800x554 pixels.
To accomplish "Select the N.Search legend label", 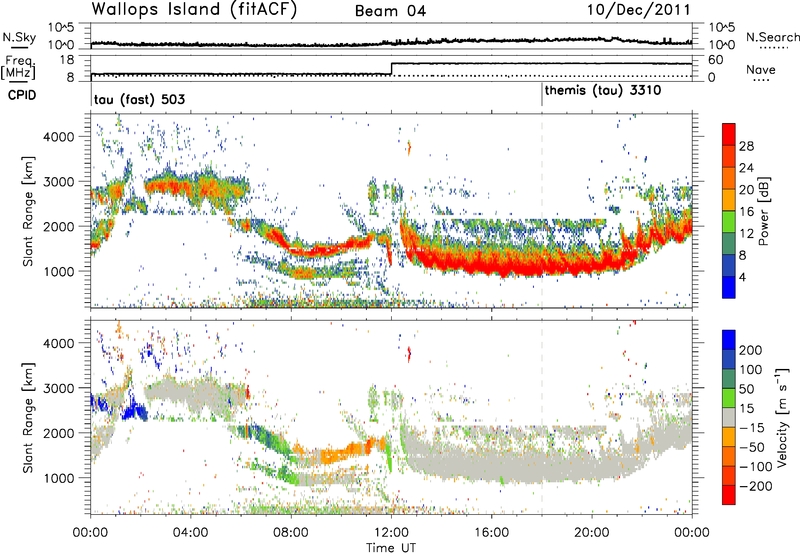I will click(x=772, y=37).
